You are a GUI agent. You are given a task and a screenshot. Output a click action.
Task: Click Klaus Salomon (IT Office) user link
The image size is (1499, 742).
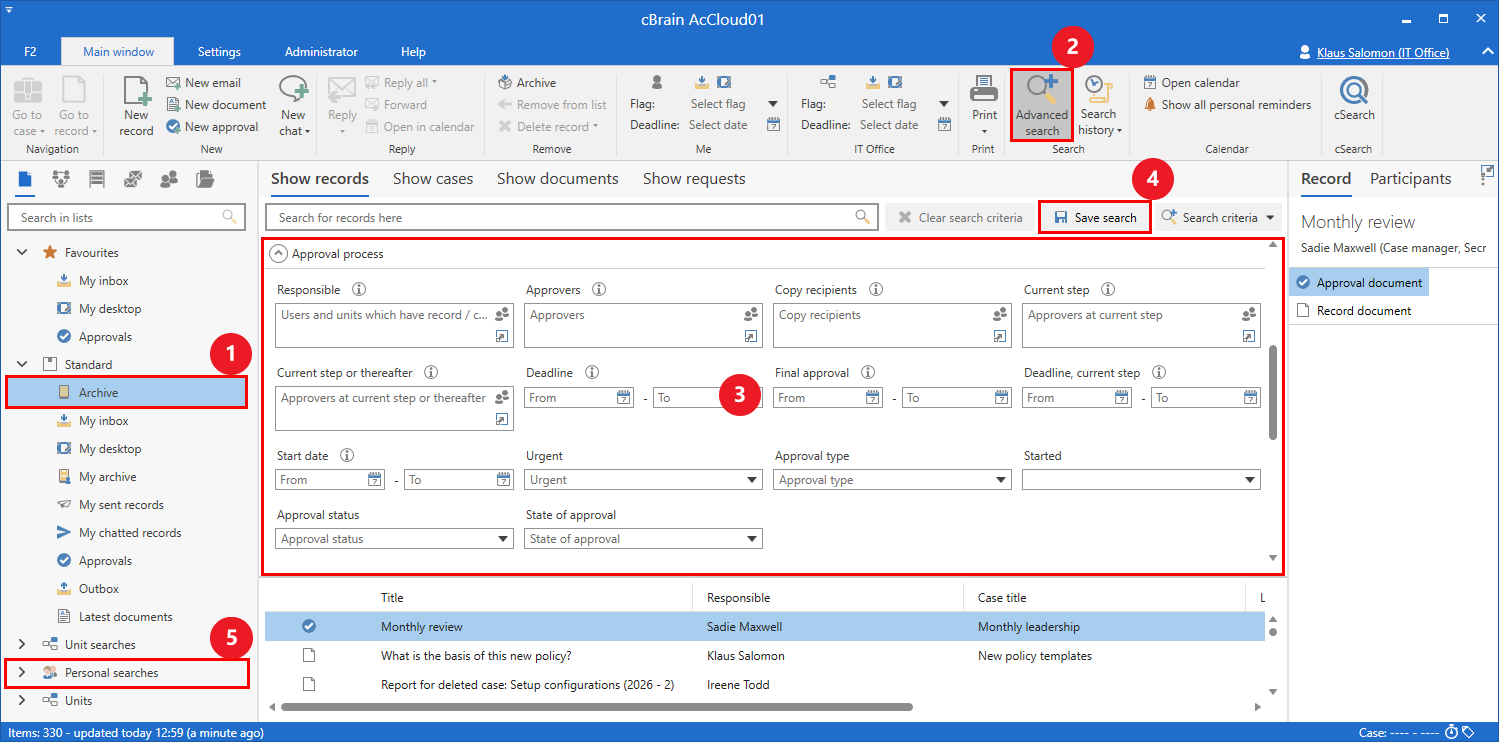pos(1383,52)
